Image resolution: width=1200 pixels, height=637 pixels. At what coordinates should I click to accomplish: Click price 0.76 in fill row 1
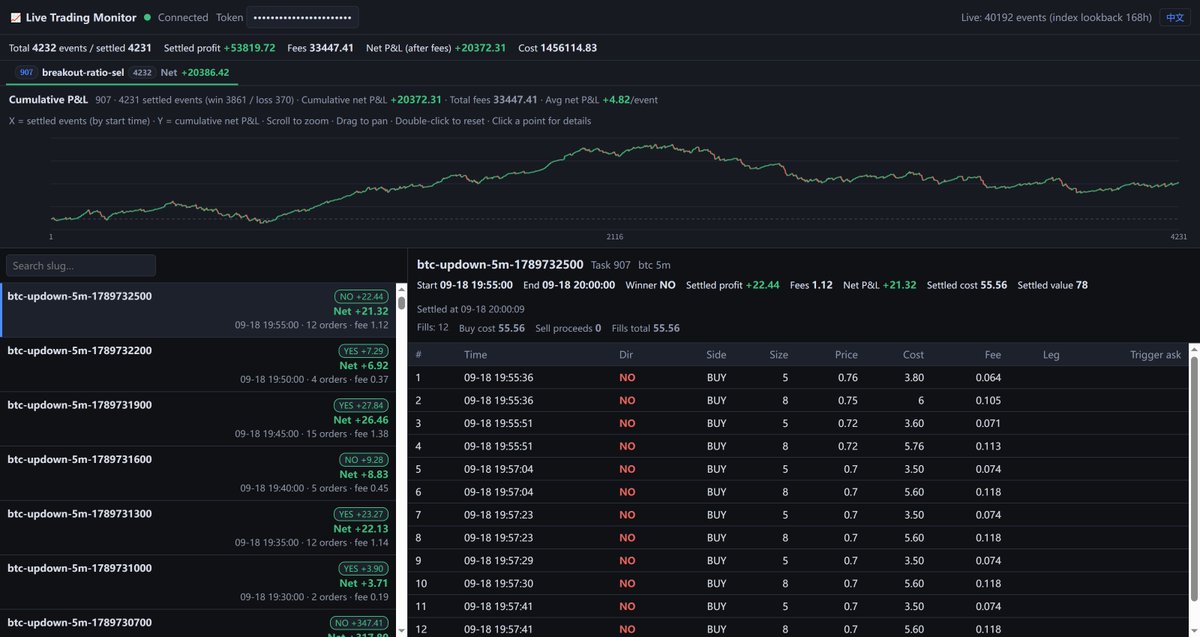click(x=847, y=378)
